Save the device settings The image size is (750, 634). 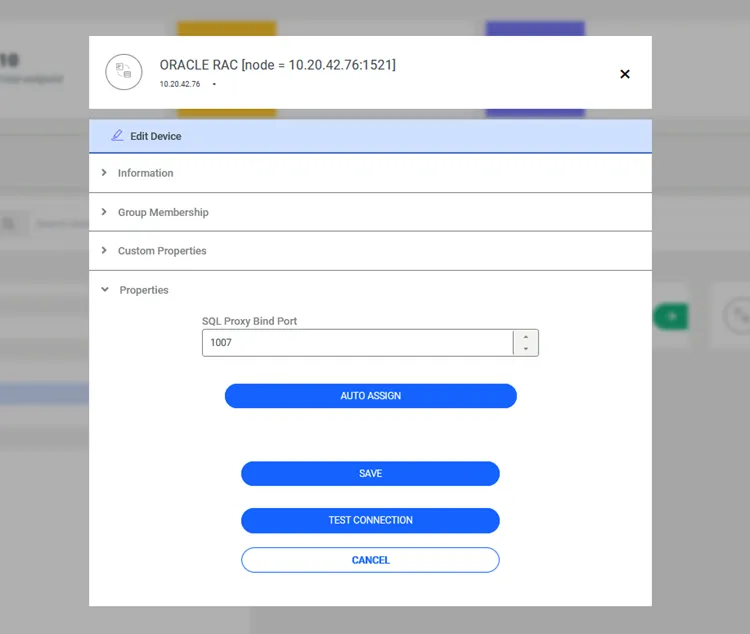[x=370, y=473]
